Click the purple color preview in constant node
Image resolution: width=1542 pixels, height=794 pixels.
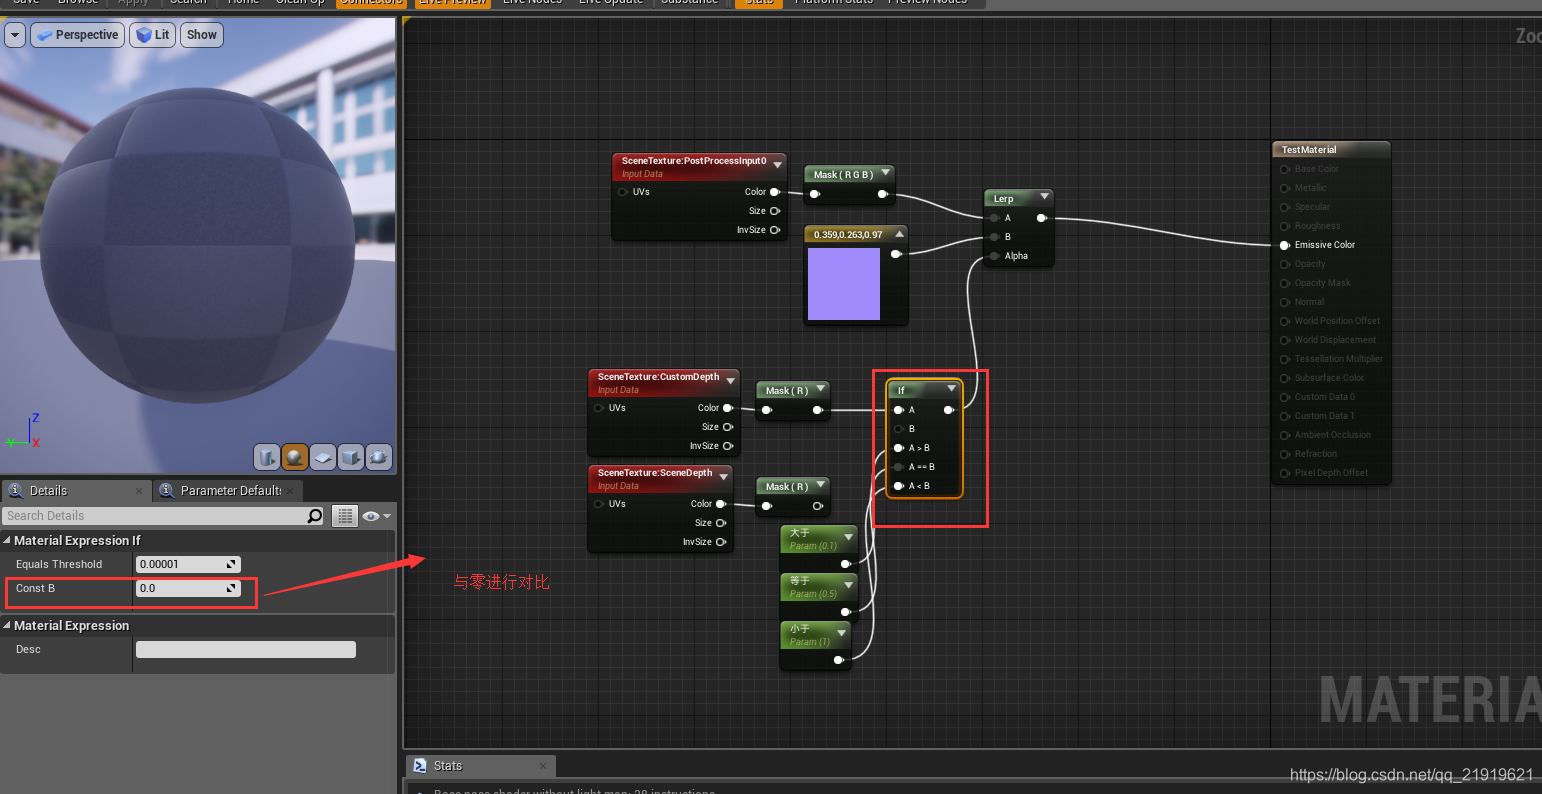click(844, 284)
